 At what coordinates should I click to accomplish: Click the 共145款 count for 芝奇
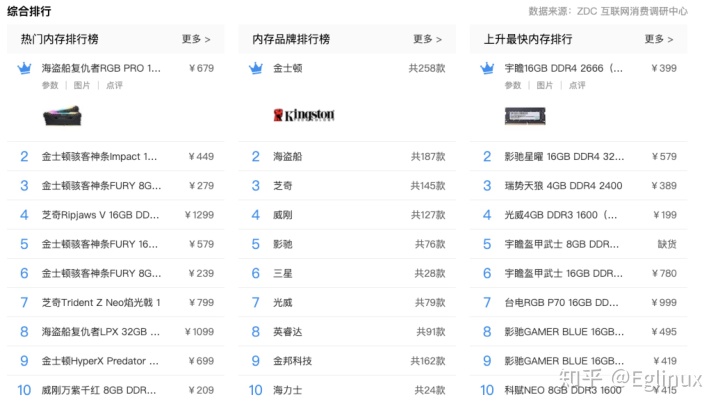428,186
